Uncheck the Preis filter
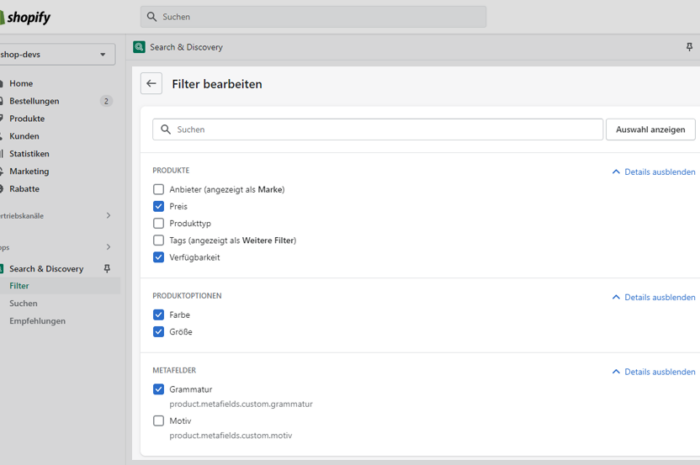Screen dimensions: 700x465 158,206
